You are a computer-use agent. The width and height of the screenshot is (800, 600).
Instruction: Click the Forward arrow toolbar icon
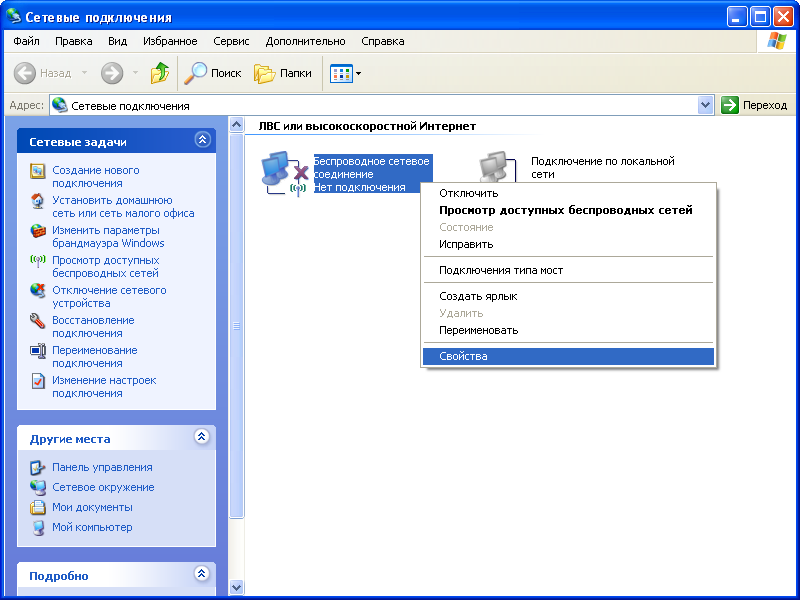pos(112,73)
